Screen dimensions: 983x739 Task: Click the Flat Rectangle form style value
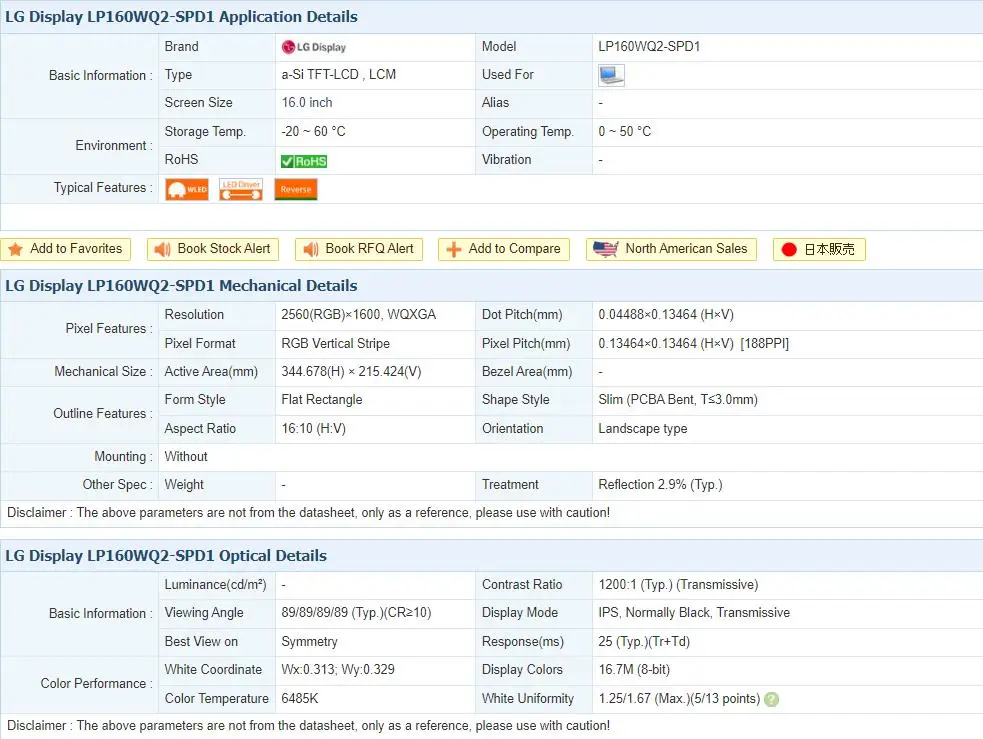[322, 400]
